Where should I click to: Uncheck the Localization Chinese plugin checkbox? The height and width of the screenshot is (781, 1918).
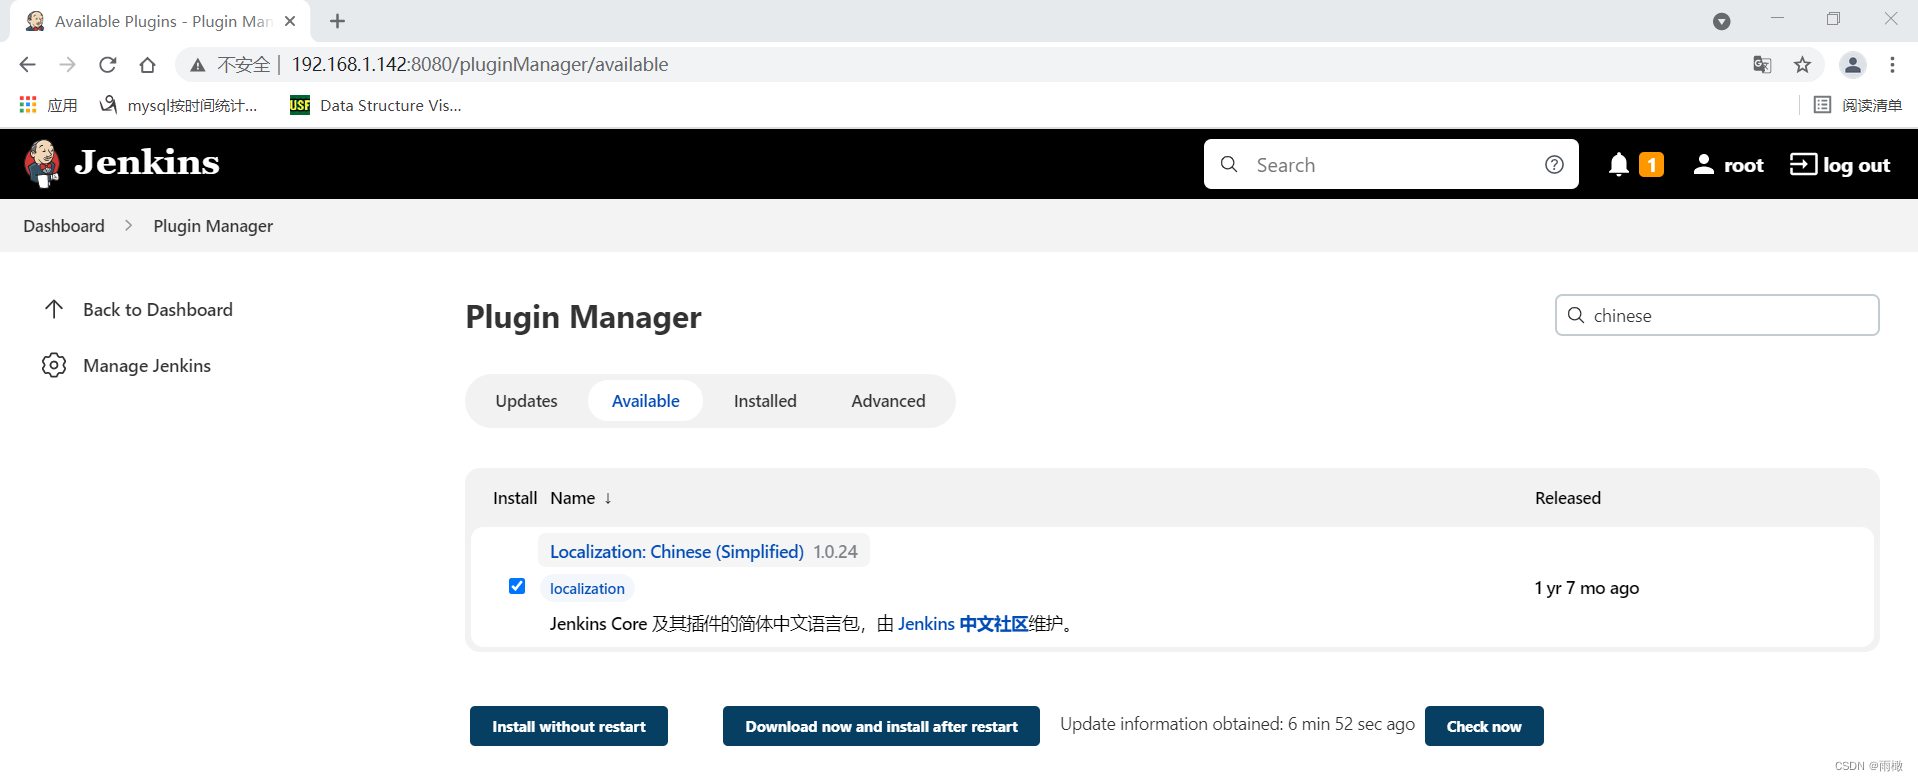(517, 586)
